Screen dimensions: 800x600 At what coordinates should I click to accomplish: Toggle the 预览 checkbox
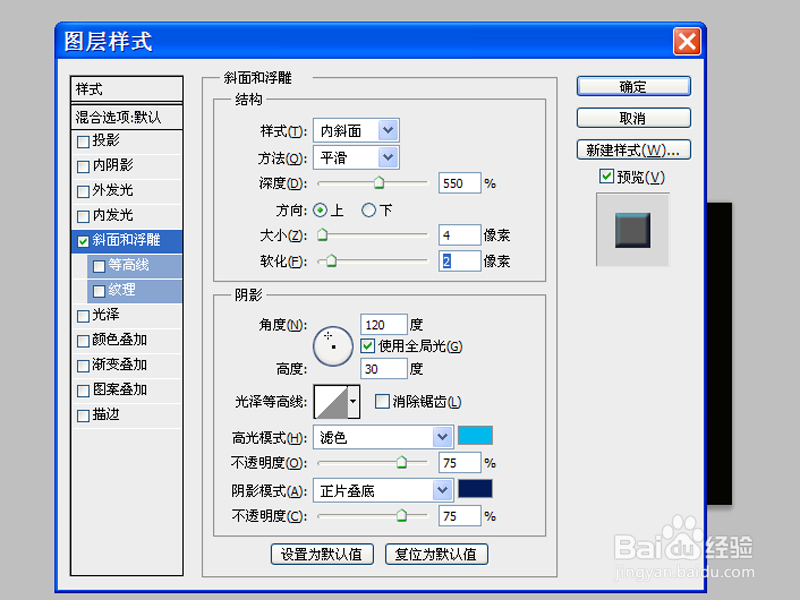(x=606, y=177)
